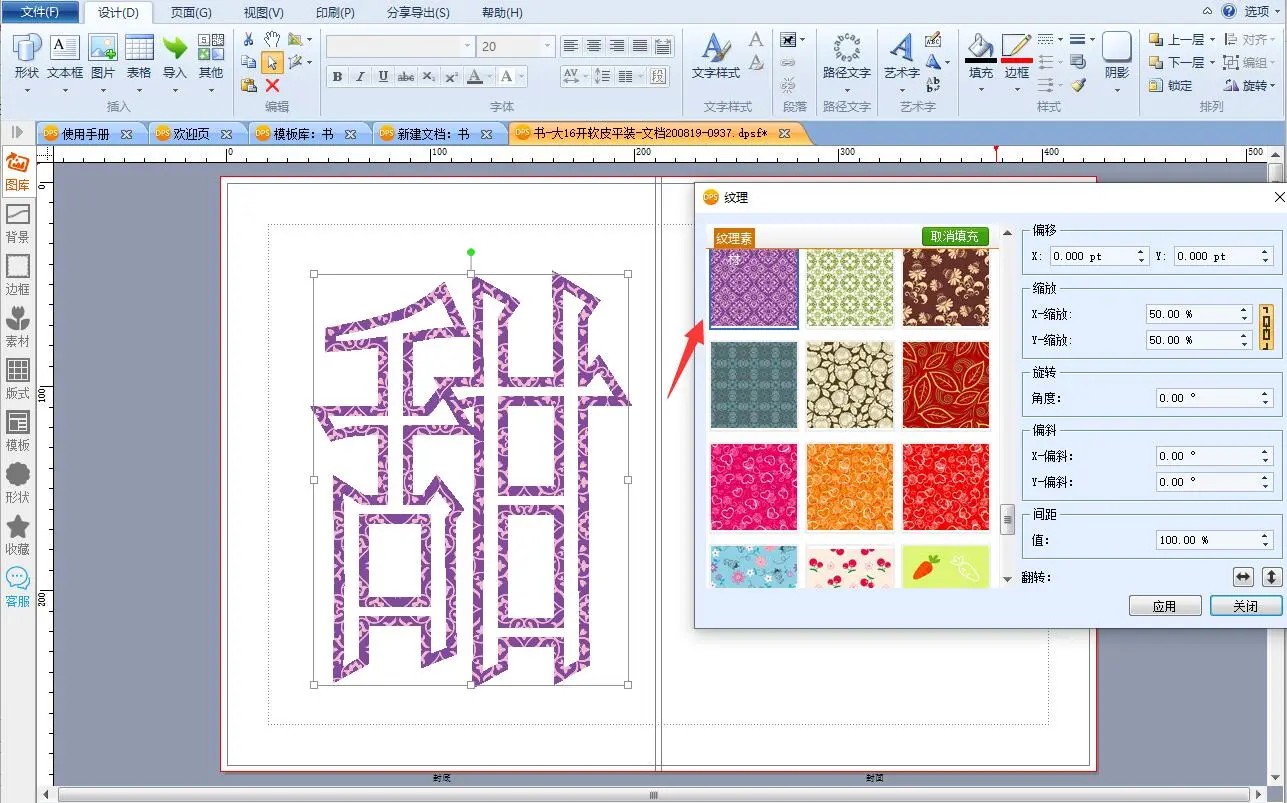Viewport: 1287px width, 803px height.
Task: Toggle vertical flip in 纹理 dialog
Action: point(1271,577)
